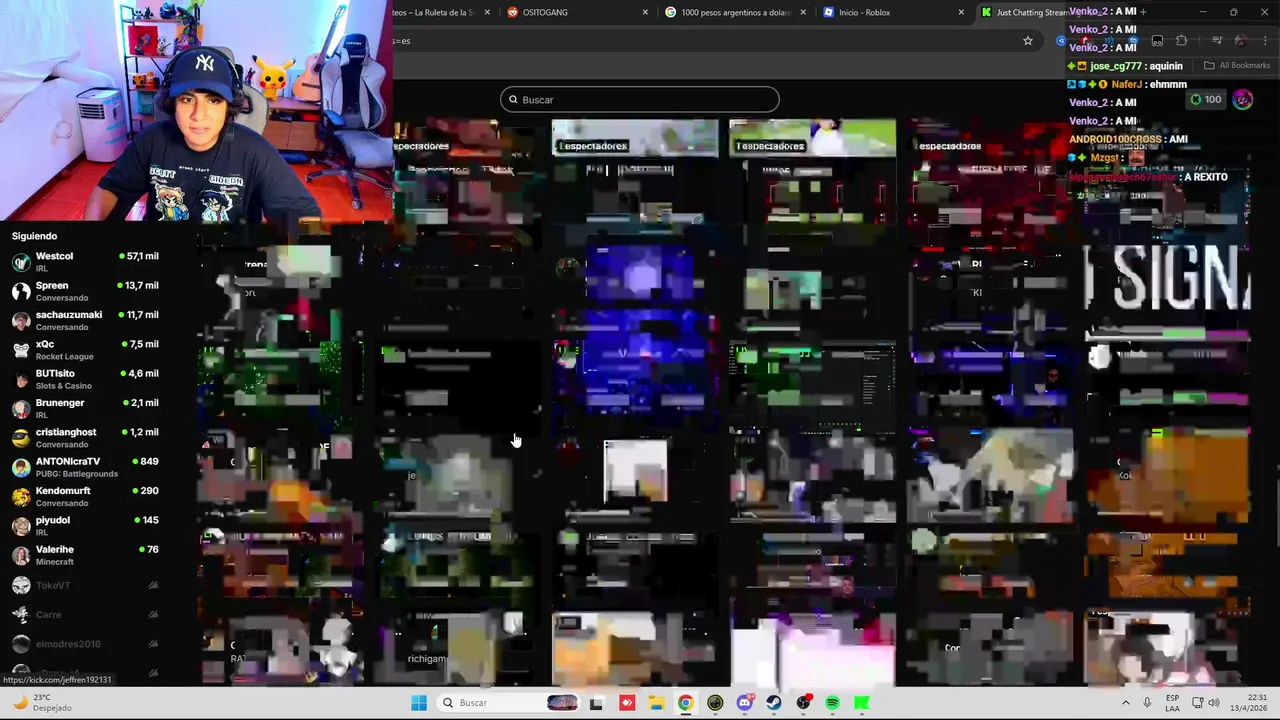The width and height of the screenshot is (1280, 720).
Task: Open ANTONIcraTV PUBG Battlegrounds channel
Action: tap(85, 467)
